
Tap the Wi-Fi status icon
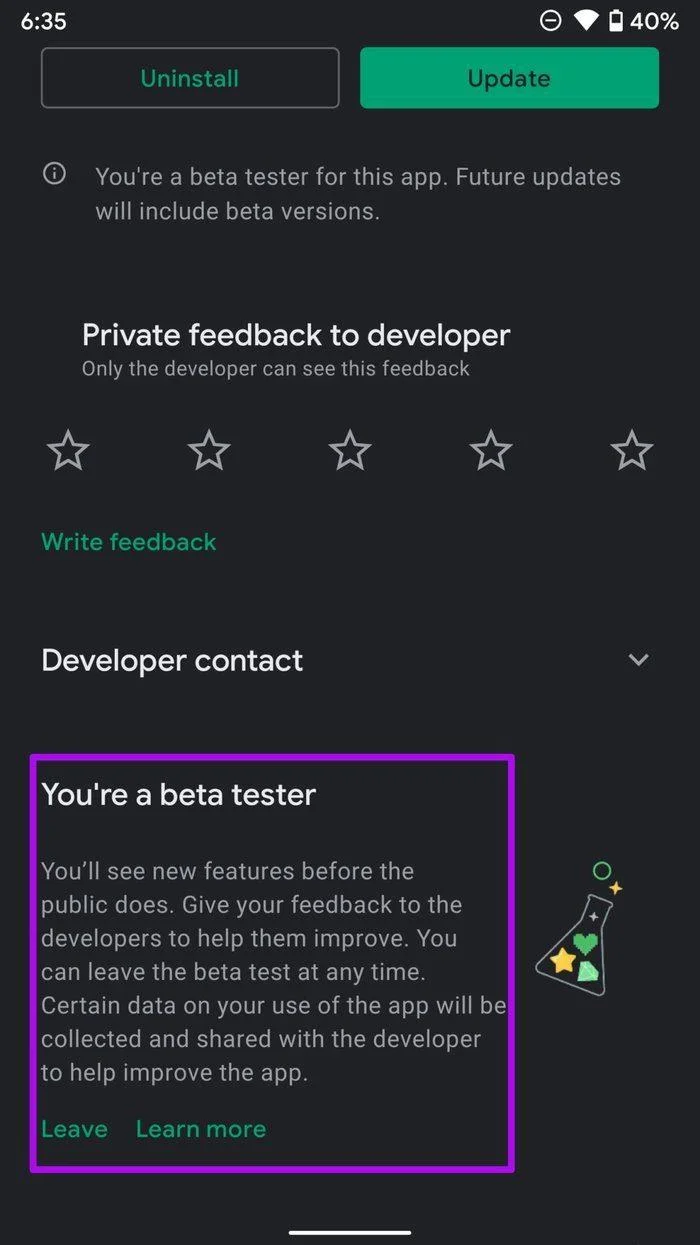(x=586, y=21)
